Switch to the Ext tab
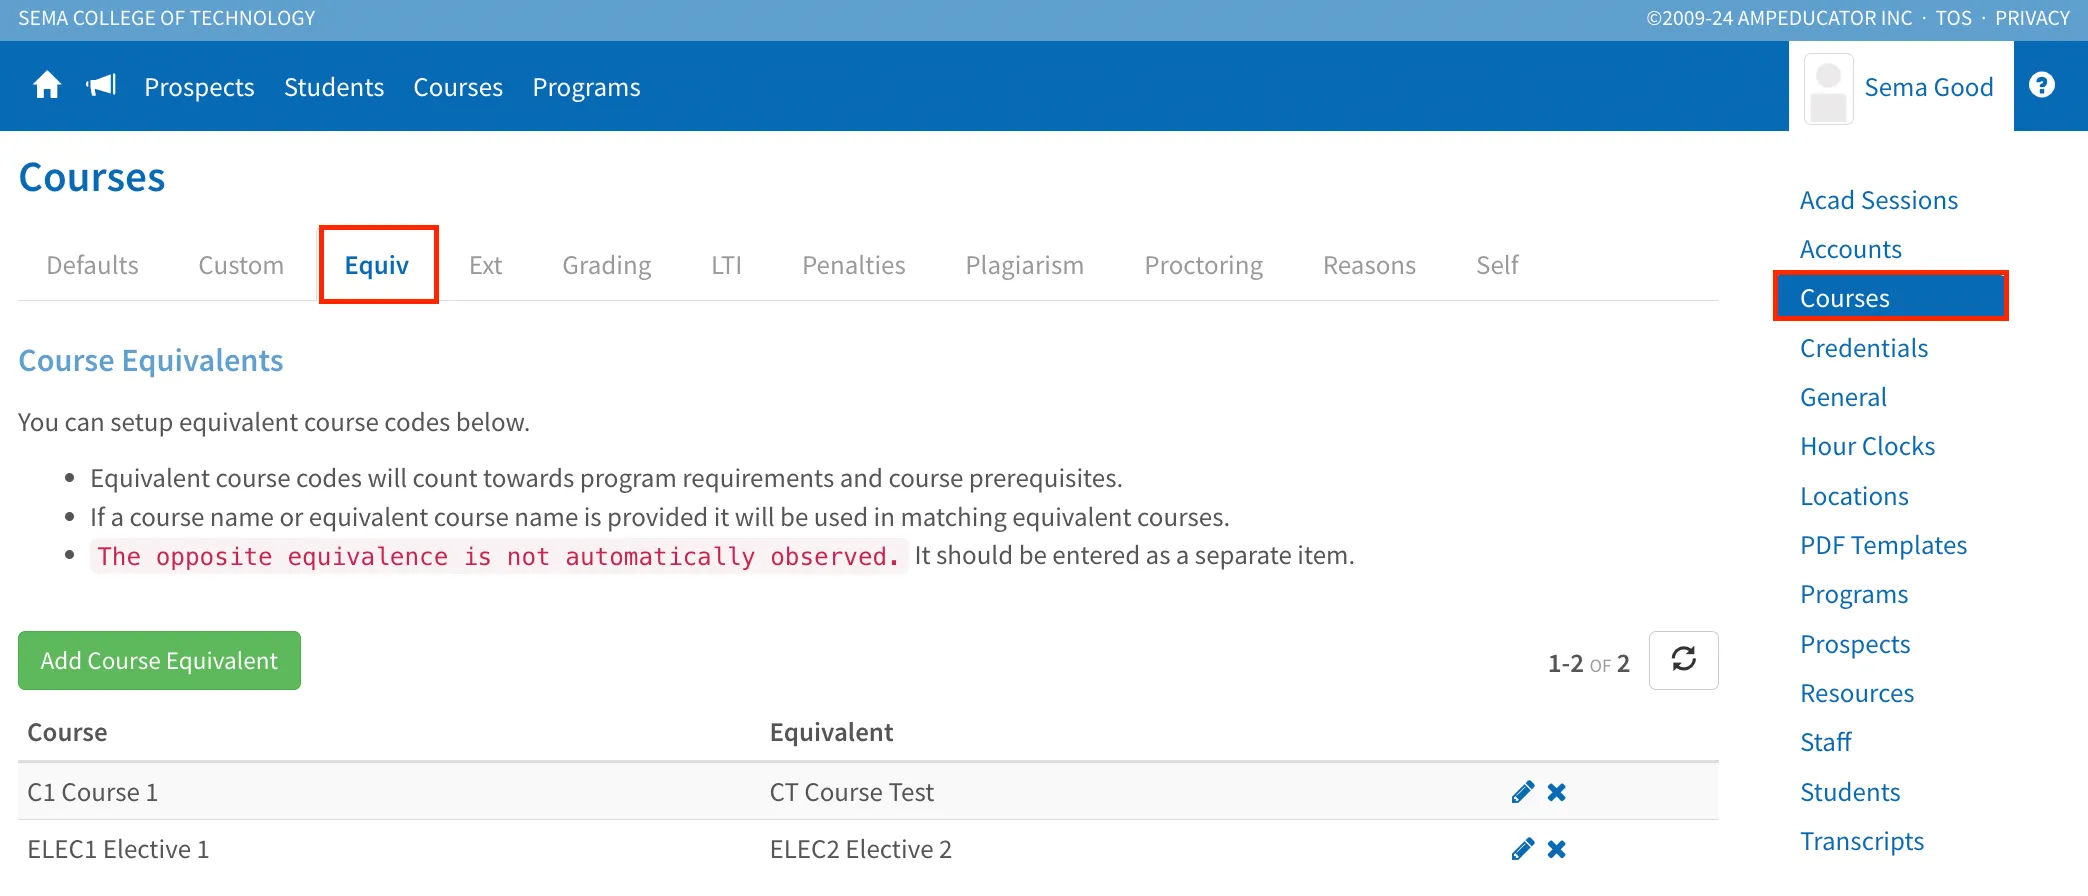This screenshot has width=2088, height=896. point(485,265)
